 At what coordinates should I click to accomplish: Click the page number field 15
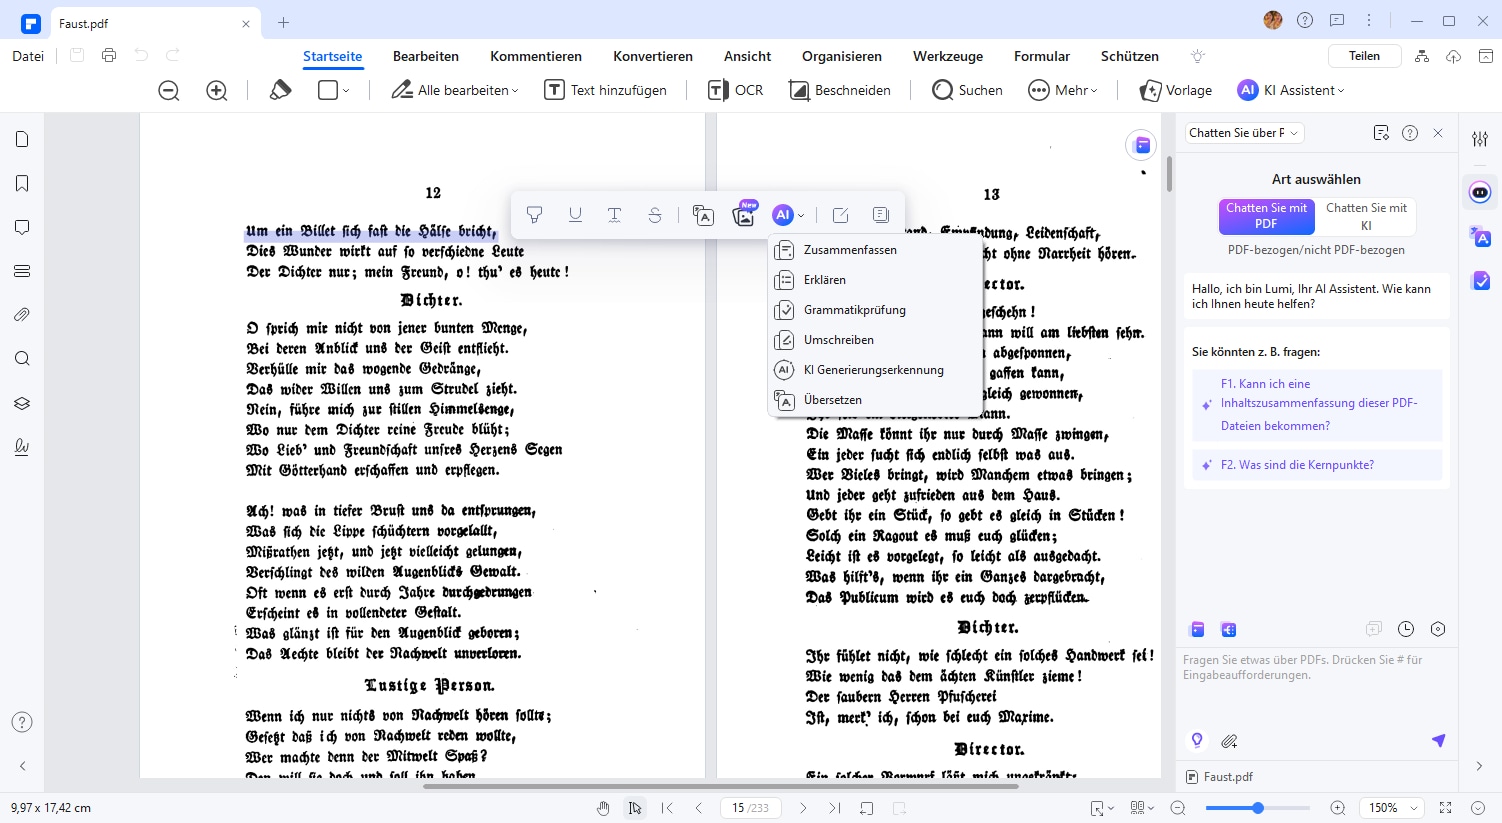pos(750,808)
